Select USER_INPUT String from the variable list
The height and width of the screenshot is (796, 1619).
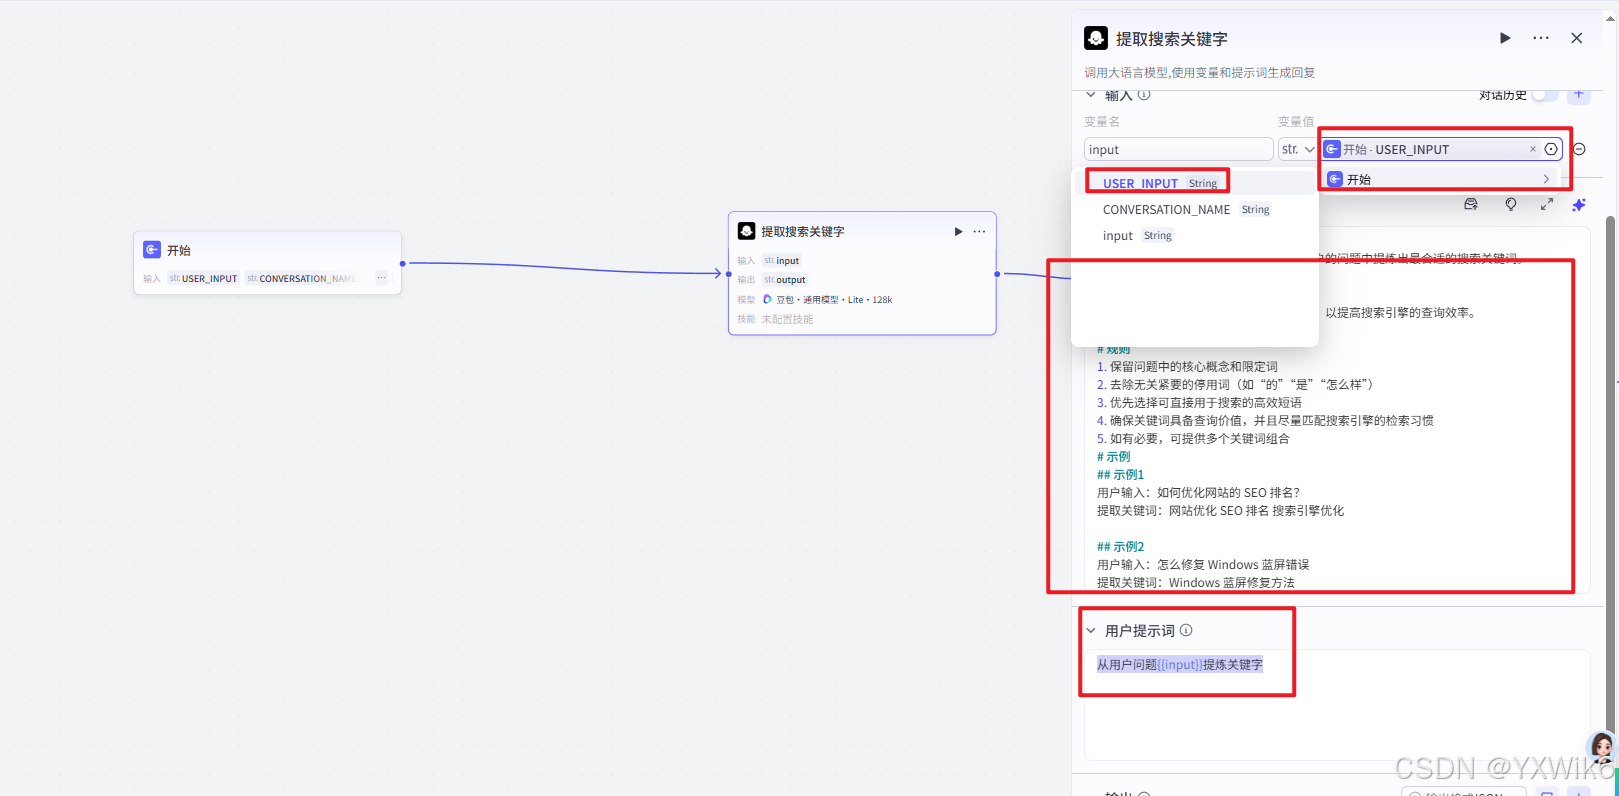tap(1160, 183)
